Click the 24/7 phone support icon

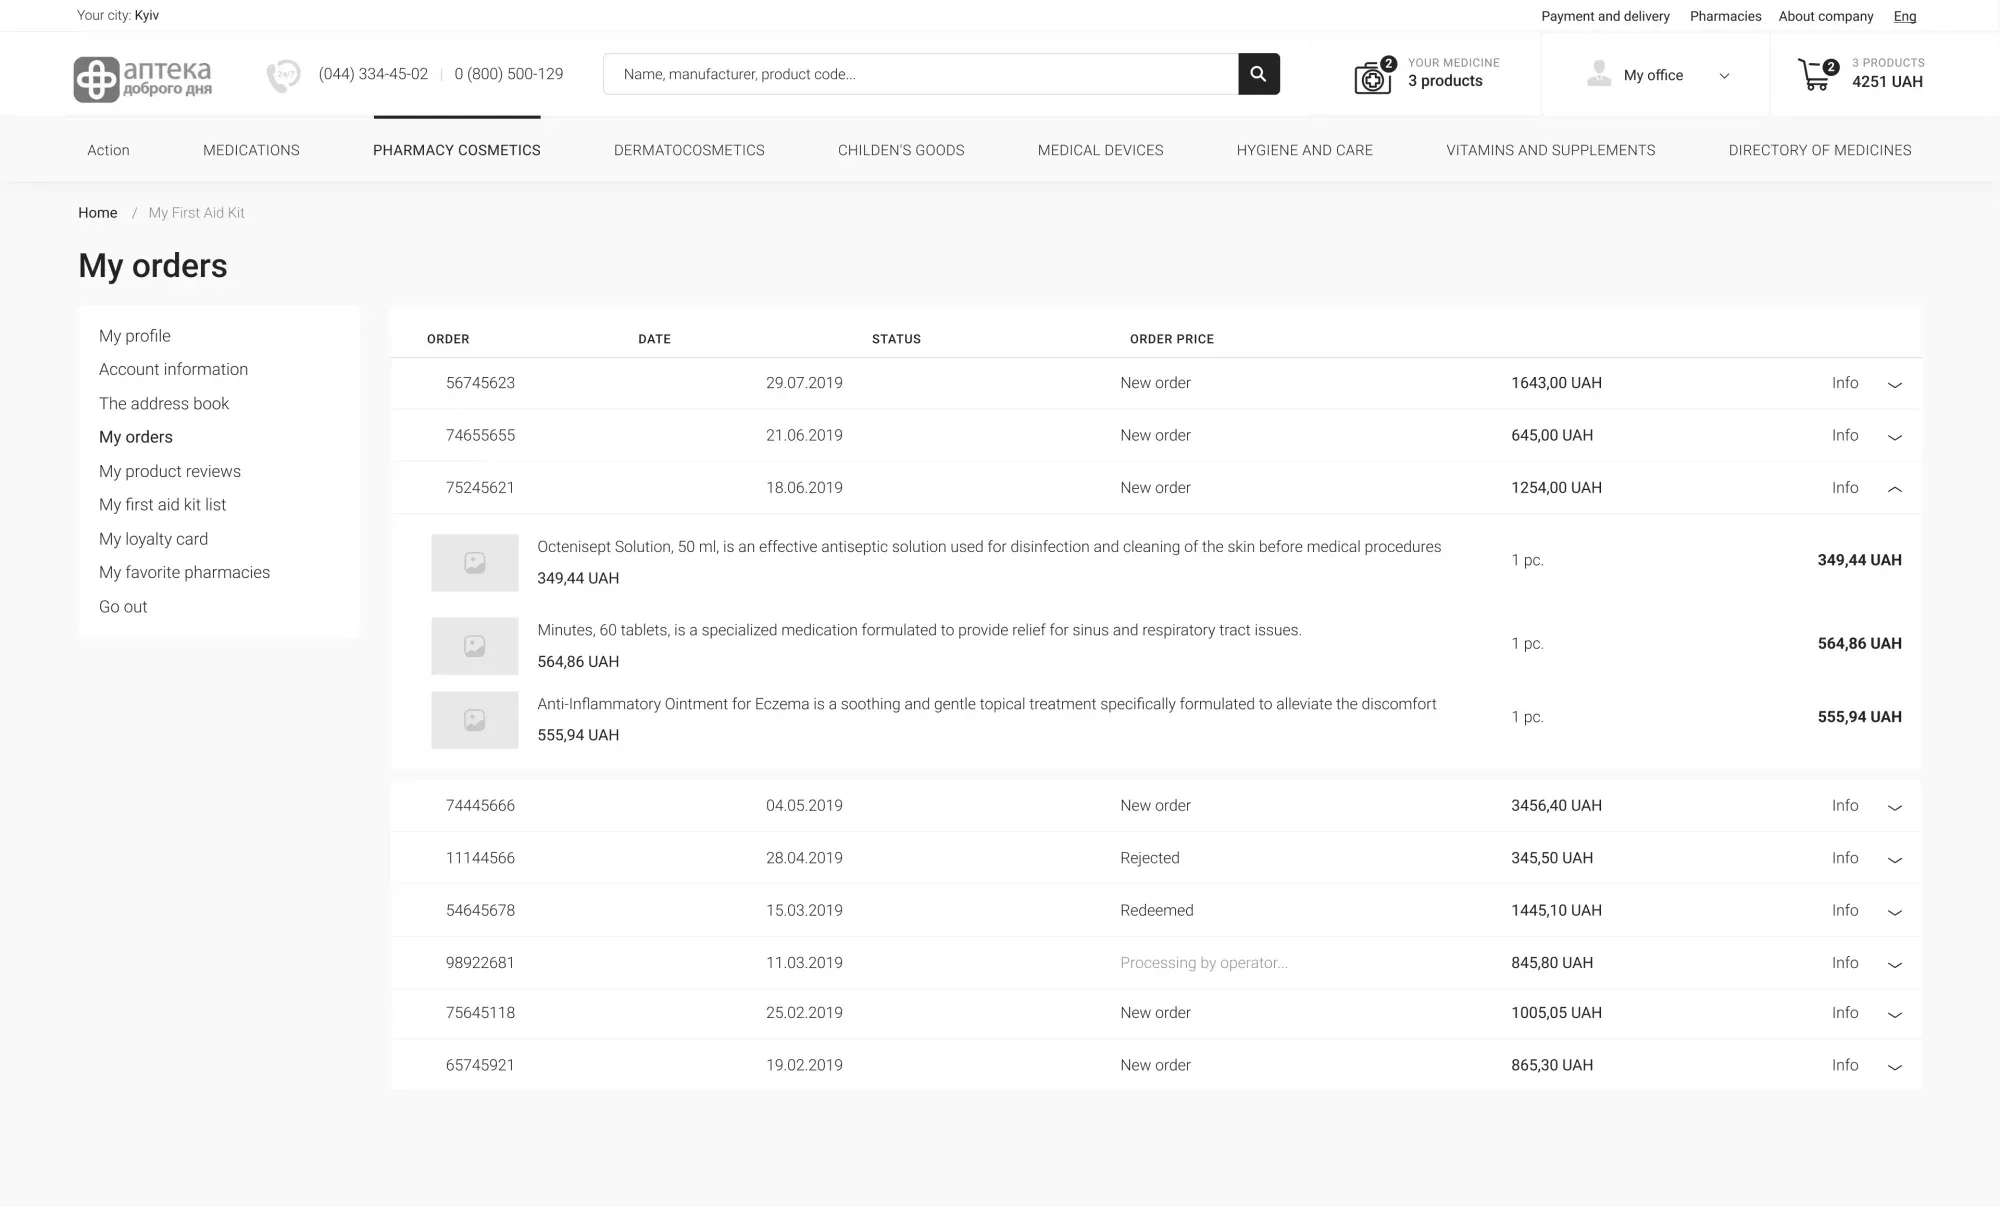coord(283,75)
